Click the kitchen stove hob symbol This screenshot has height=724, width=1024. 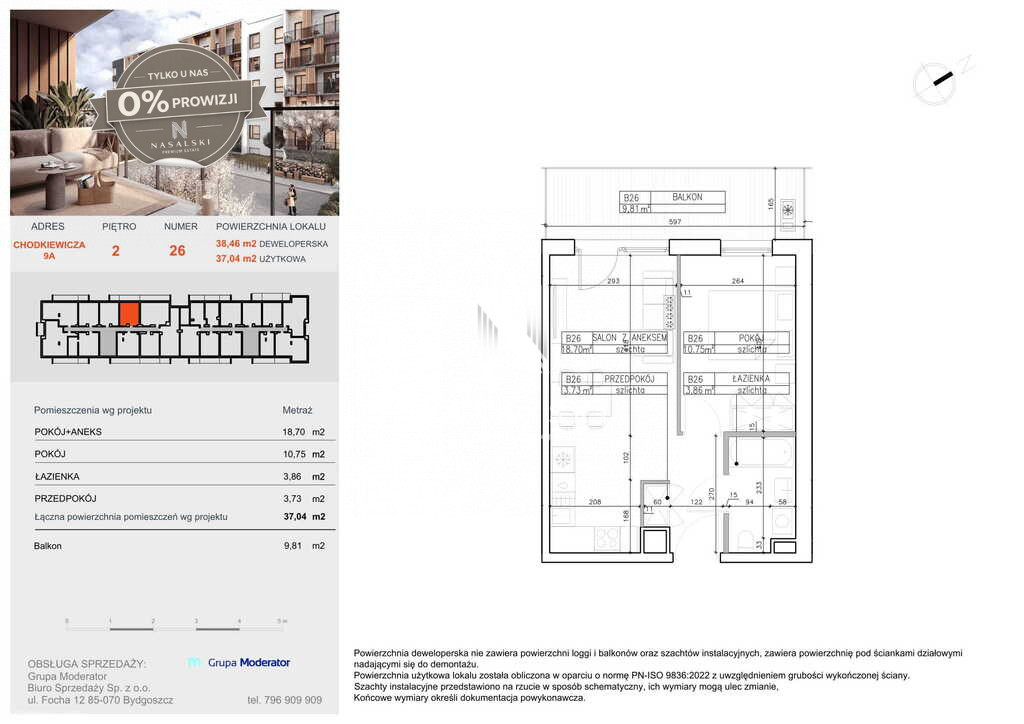tap(607, 539)
